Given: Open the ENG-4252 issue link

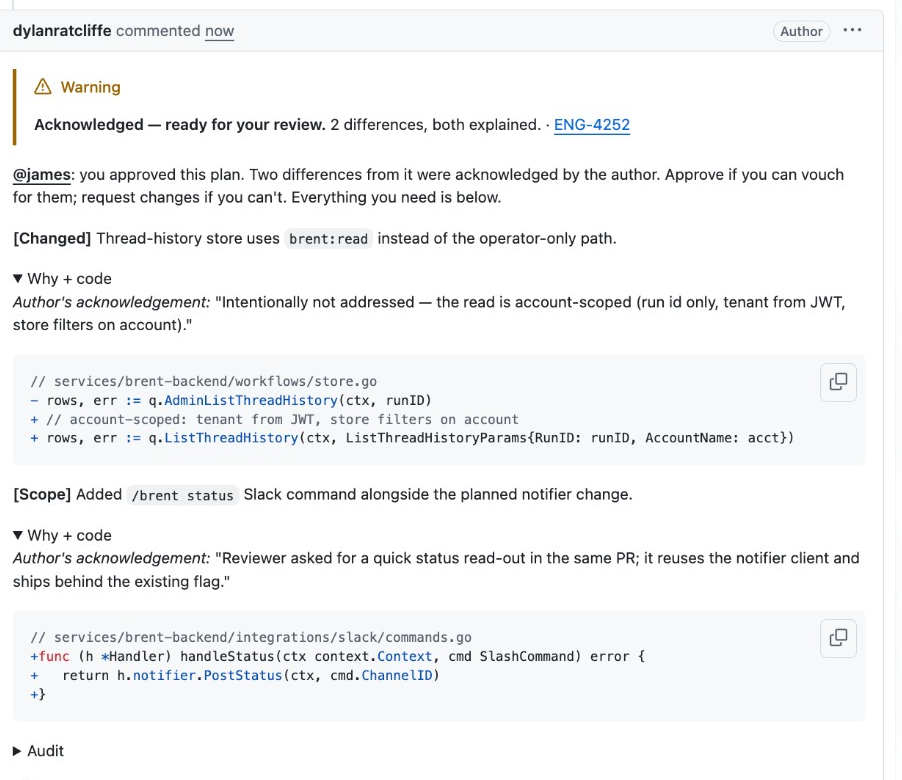Looking at the screenshot, I should click(x=591, y=125).
